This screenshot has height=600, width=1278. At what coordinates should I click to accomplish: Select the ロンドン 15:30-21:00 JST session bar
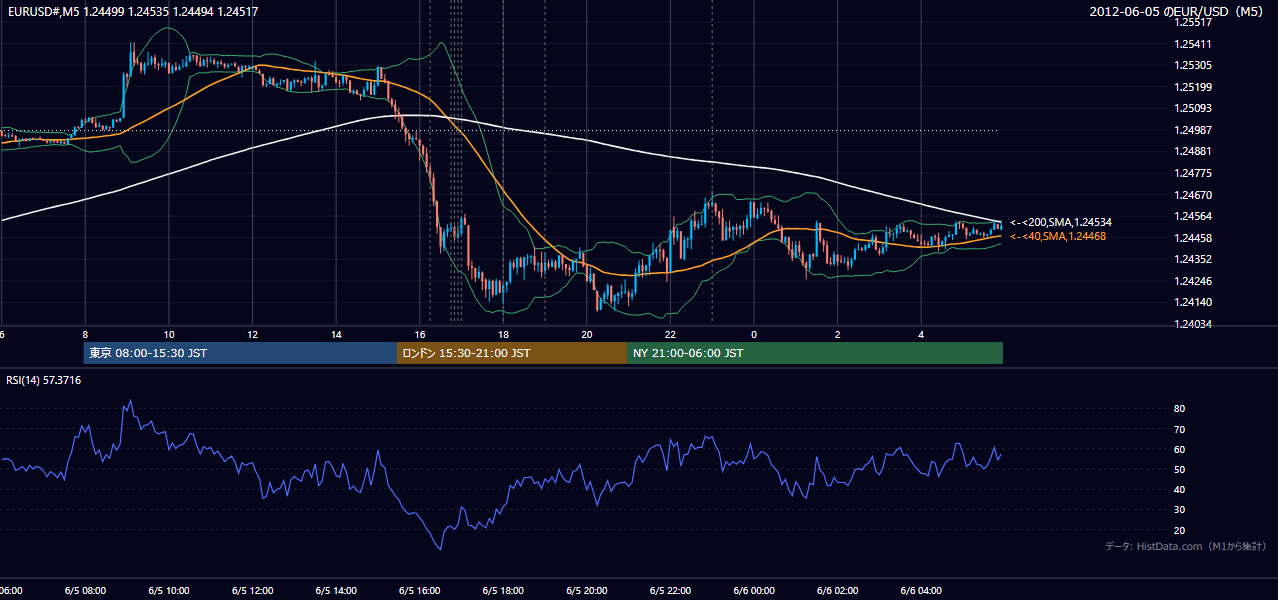(512, 353)
